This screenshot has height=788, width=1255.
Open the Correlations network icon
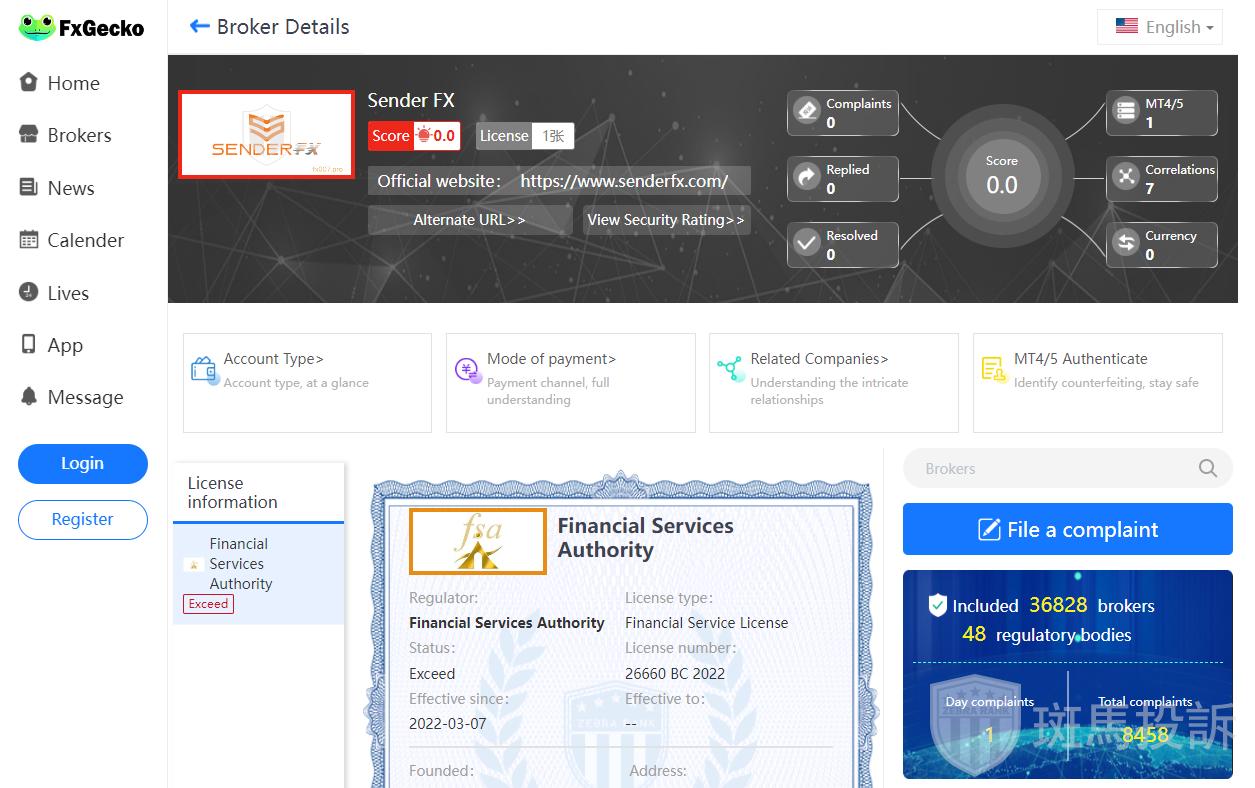1126,178
